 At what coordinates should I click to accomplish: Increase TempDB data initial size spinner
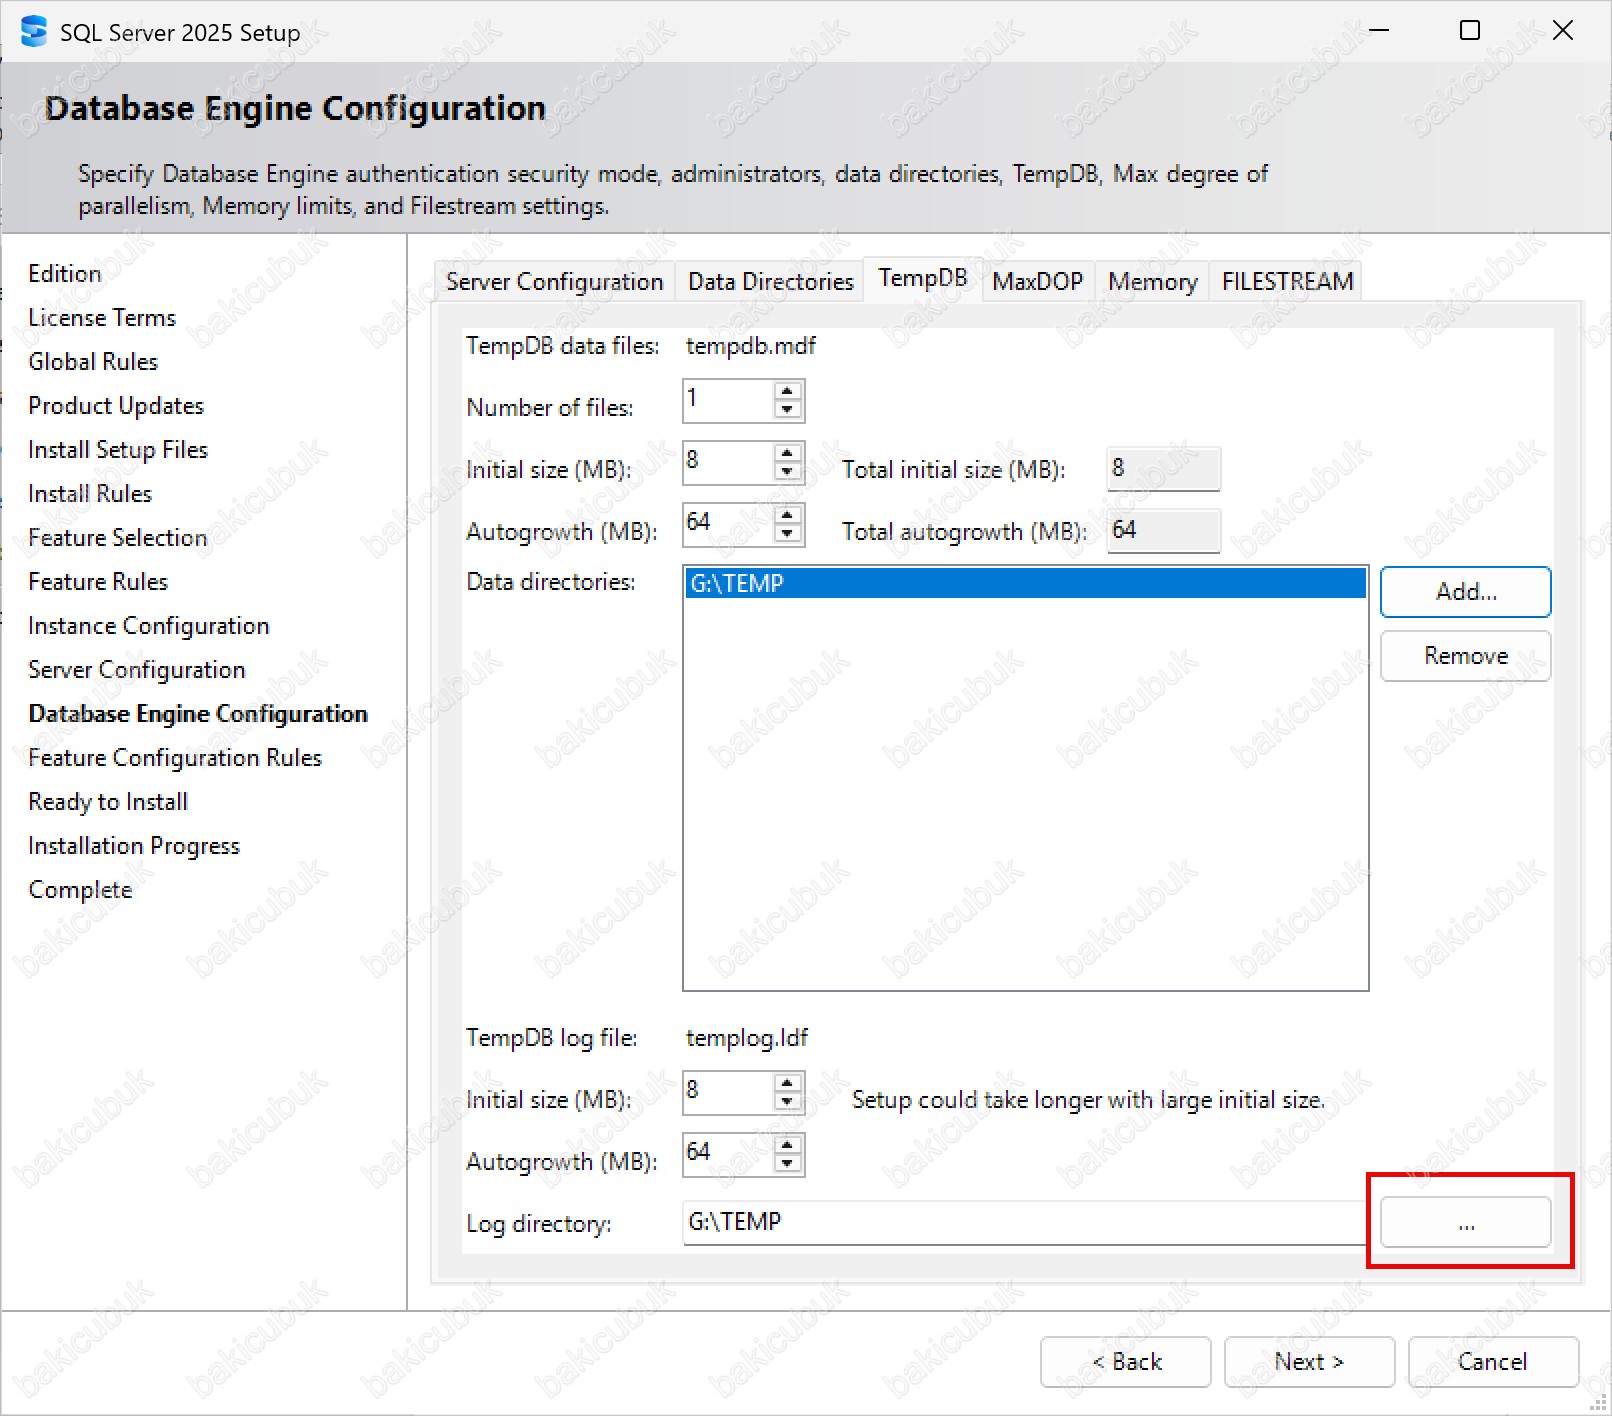[x=787, y=454]
